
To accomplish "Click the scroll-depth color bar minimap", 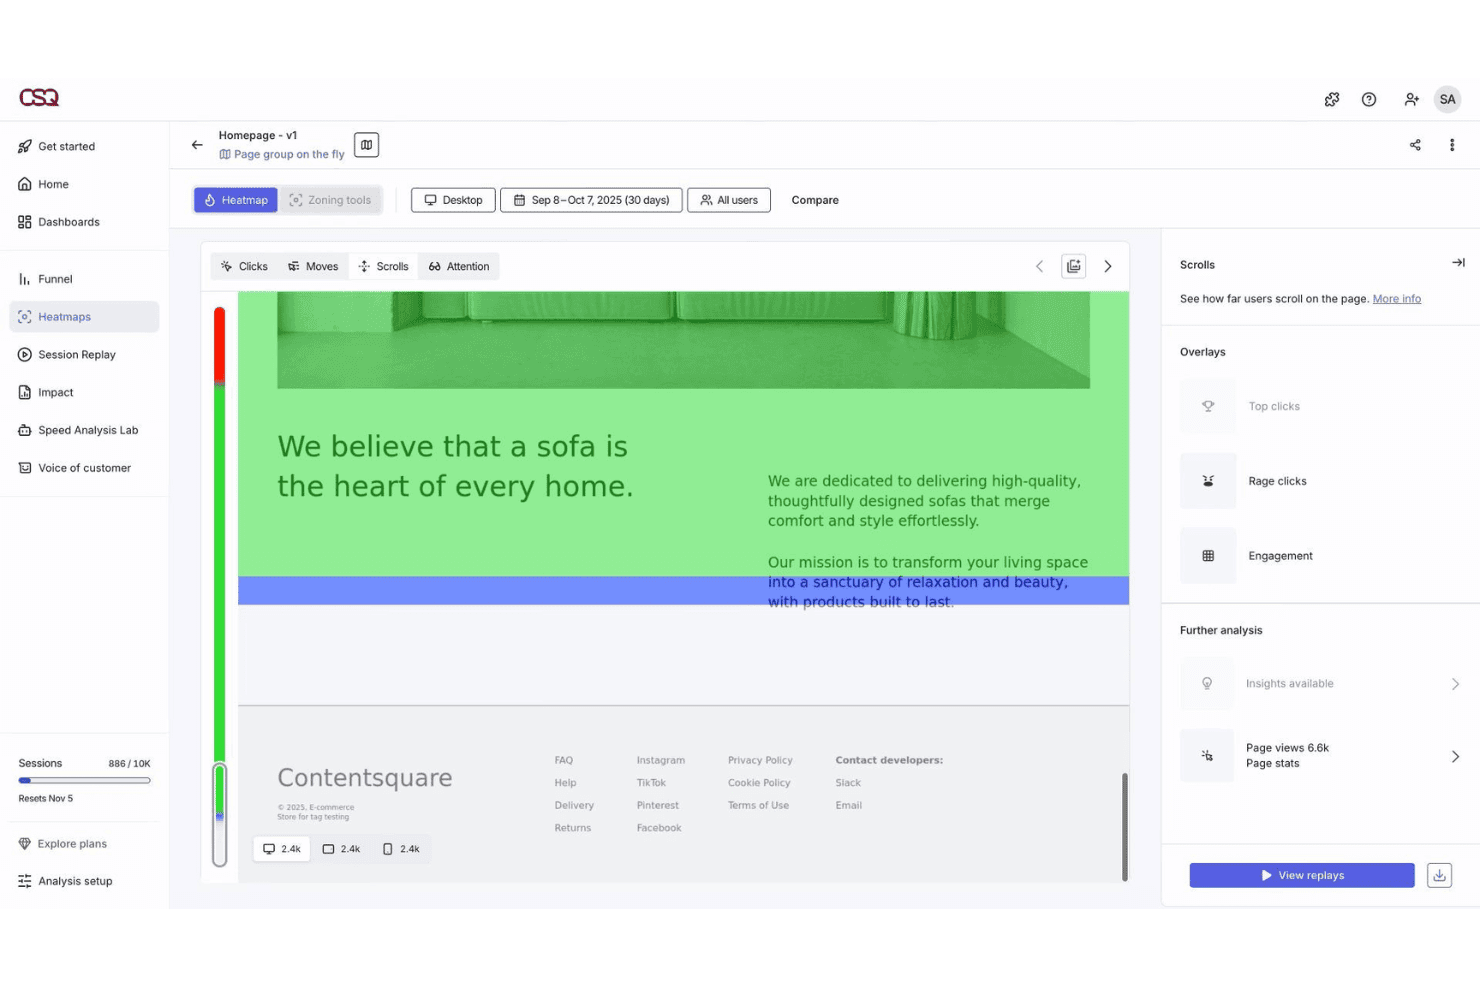I will click(x=220, y=585).
